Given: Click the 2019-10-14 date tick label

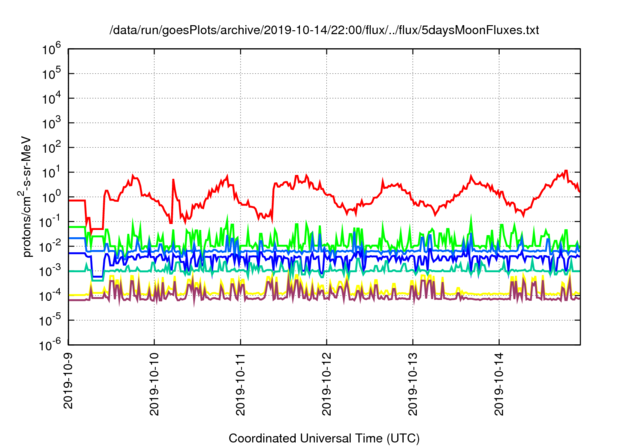Looking at the screenshot, I should pyautogui.click(x=499, y=384).
